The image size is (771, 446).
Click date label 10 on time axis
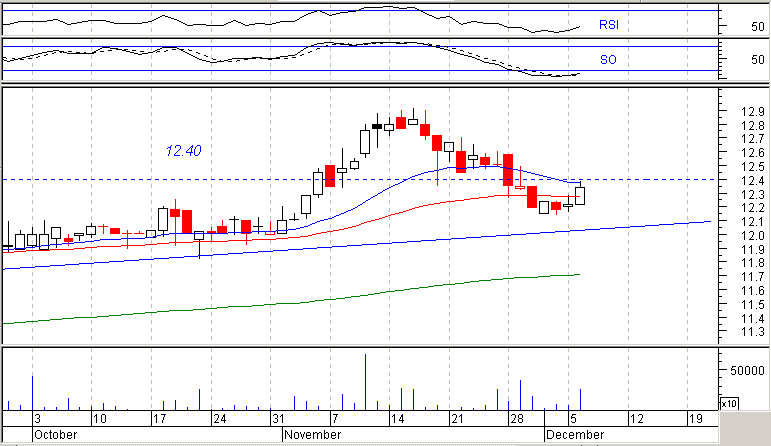[x=100, y=419]
